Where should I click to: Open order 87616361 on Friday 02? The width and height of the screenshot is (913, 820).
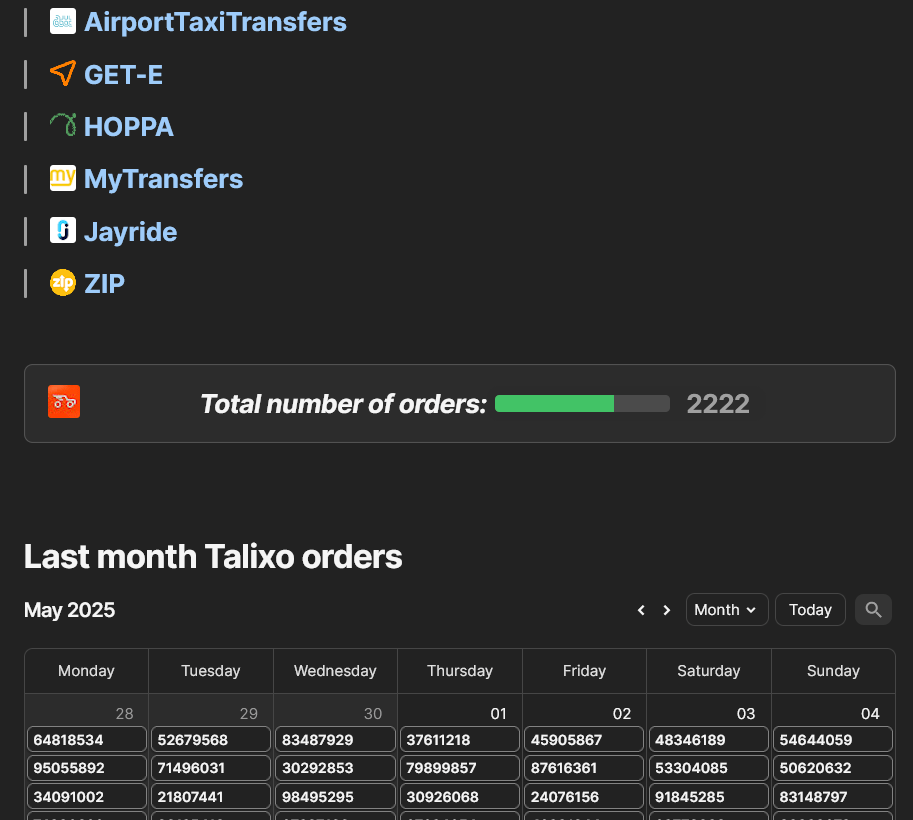click(x=584, y=768)
